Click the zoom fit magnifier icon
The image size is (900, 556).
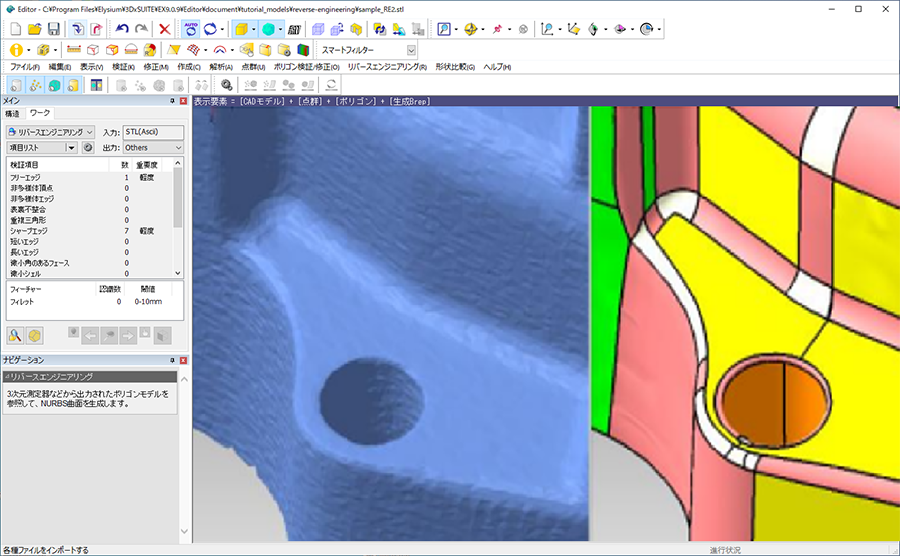tap(444, 29)
